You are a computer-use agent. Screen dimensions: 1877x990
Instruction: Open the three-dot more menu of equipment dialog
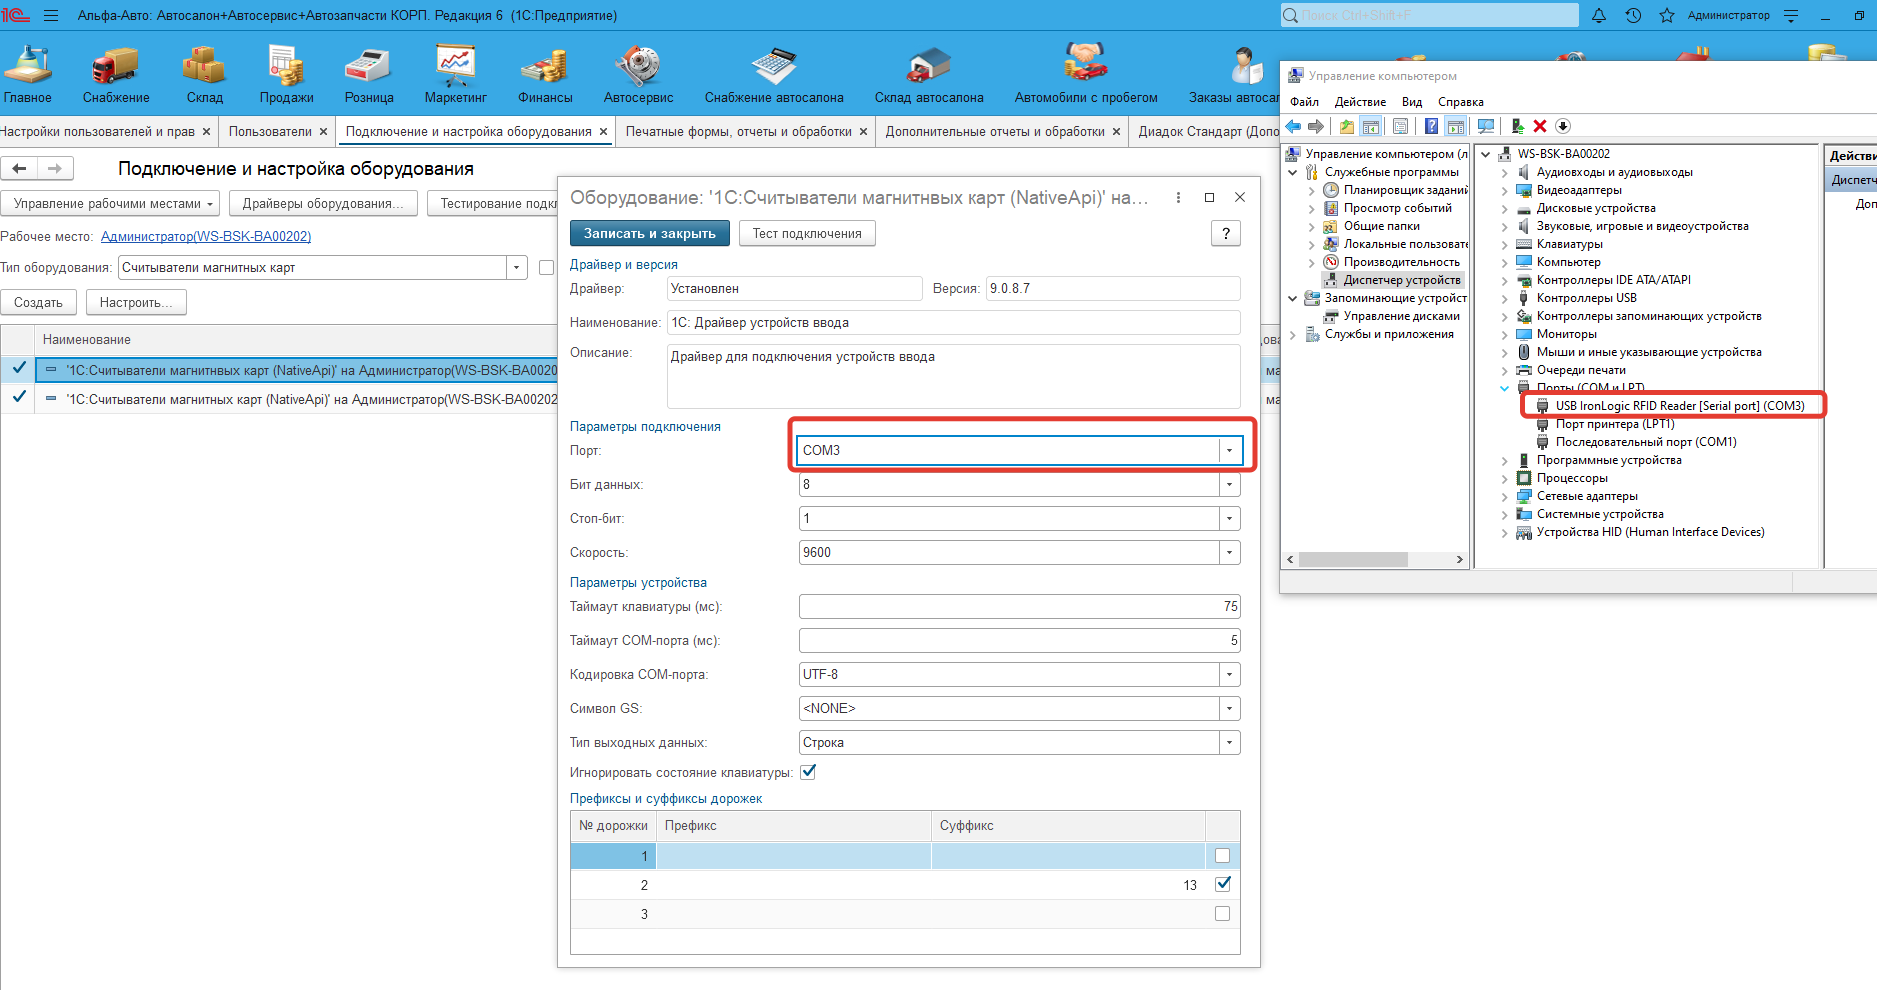pos(1178,198)
